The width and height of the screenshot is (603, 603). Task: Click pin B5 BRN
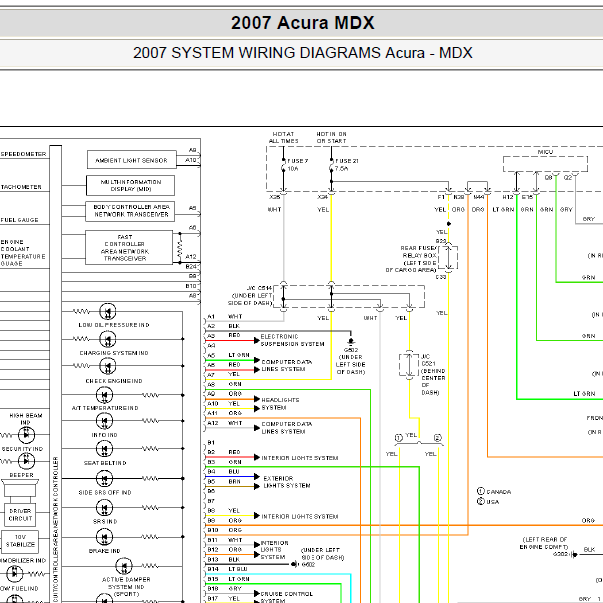tap(224, 481)
